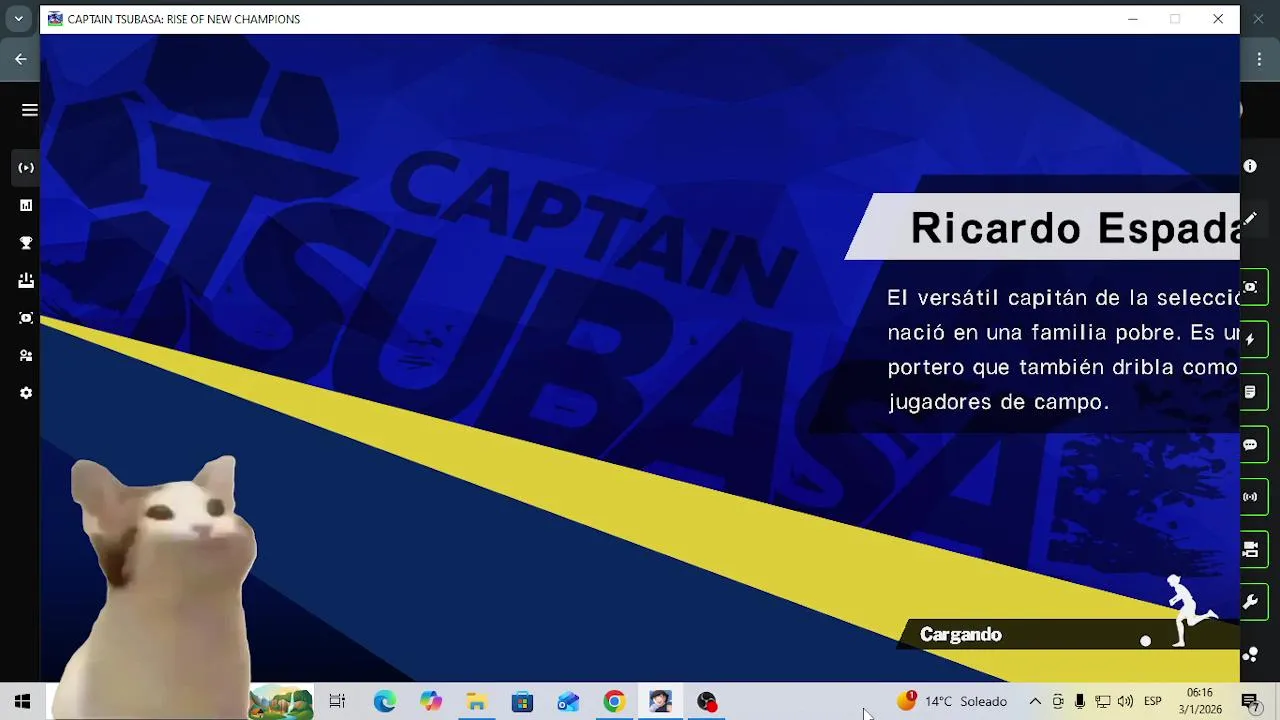Open the bar chart analytics icon
Image resolution: width=1280 pixels, height=720 pixels.
26,205
